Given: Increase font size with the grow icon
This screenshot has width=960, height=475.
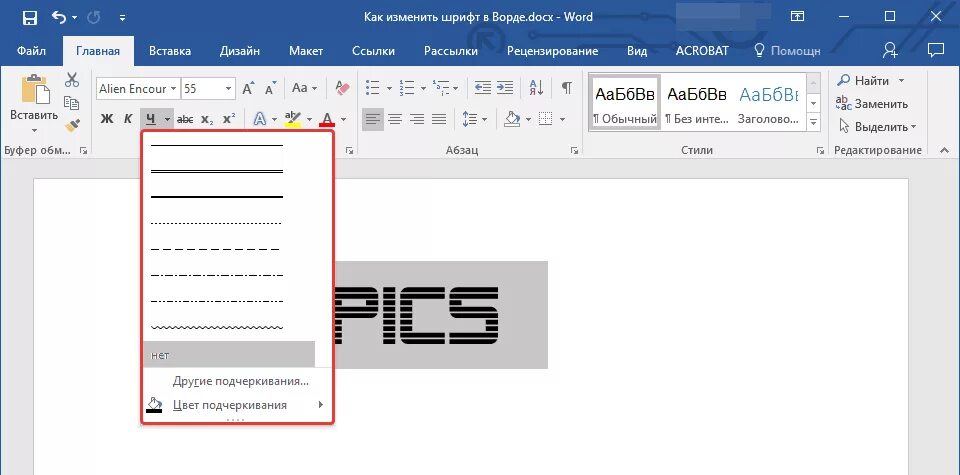Looking at the screenshot, I should (x=248, y=89).
